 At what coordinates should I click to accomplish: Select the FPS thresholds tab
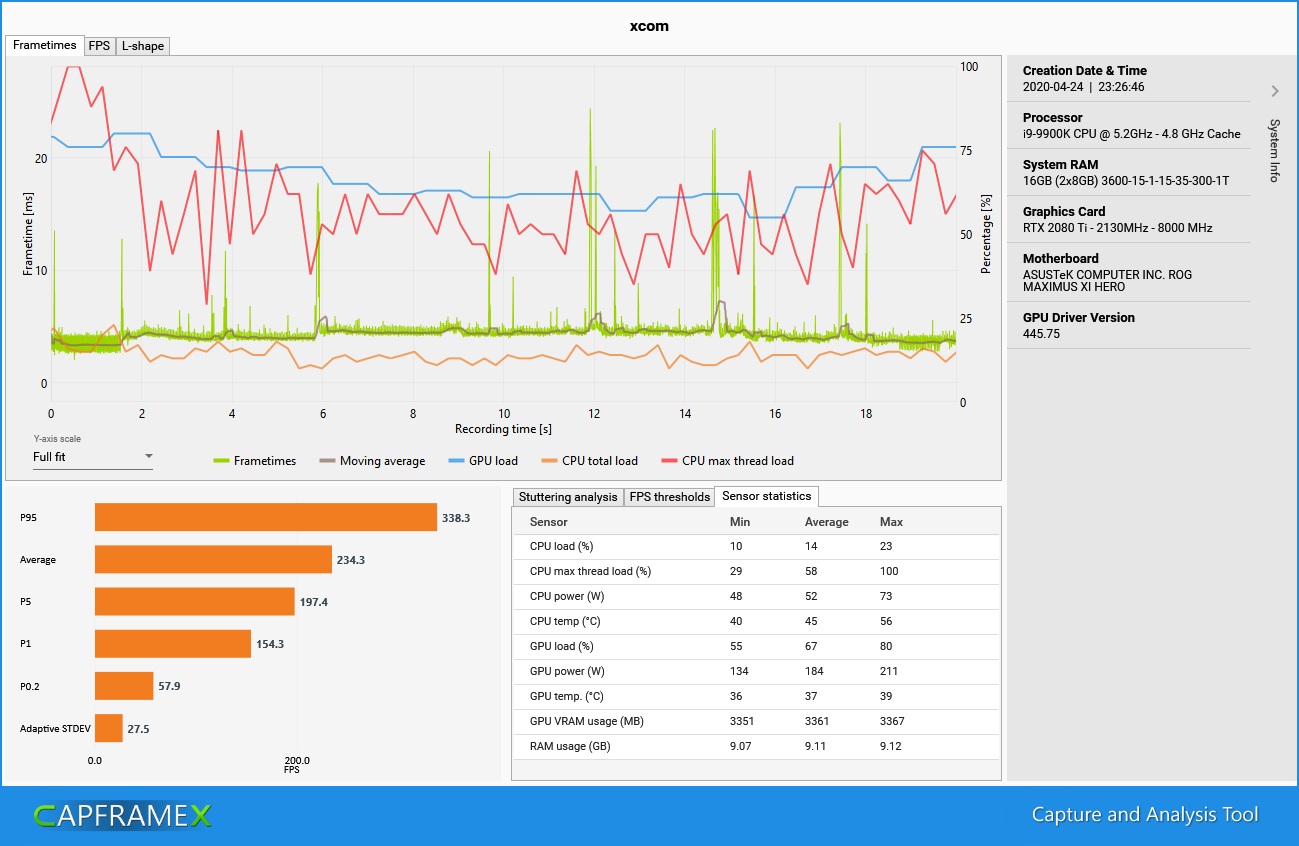(x=669, y=497)
